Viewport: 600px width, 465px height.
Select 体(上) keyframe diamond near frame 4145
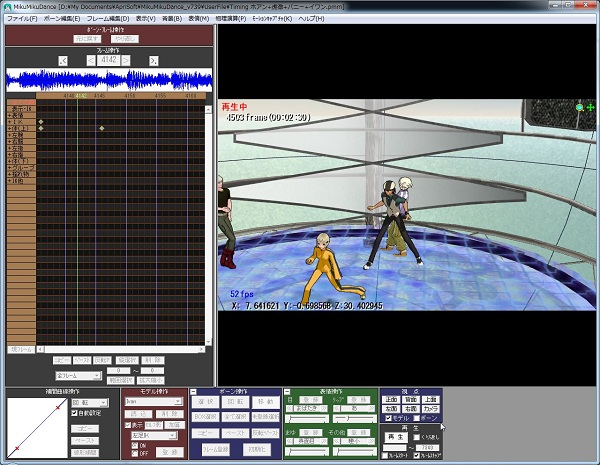point(102,128)
